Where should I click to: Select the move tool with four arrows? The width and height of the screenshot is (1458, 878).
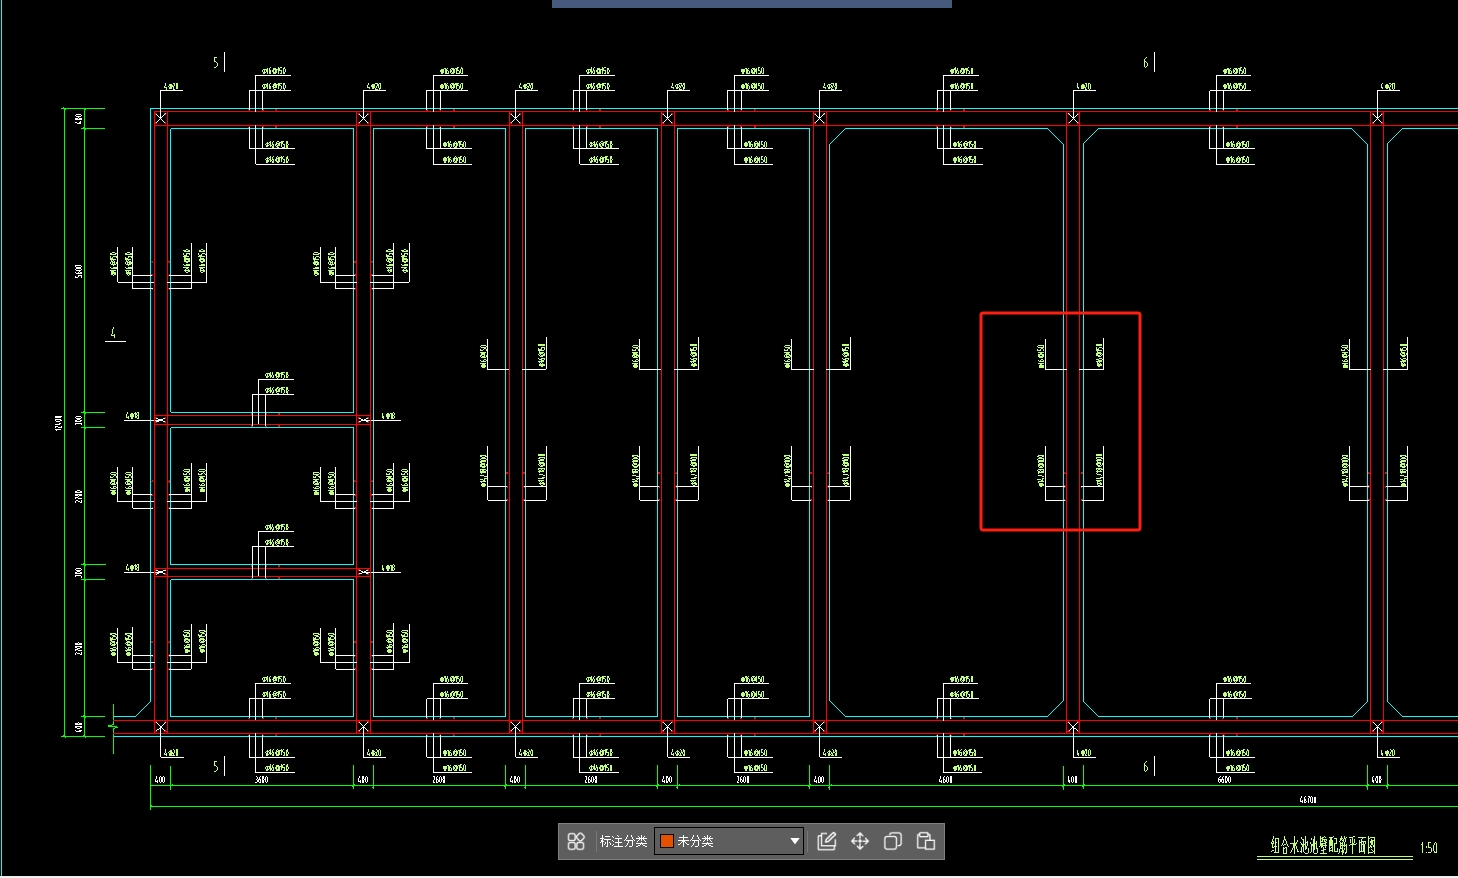tap(860, 841)
